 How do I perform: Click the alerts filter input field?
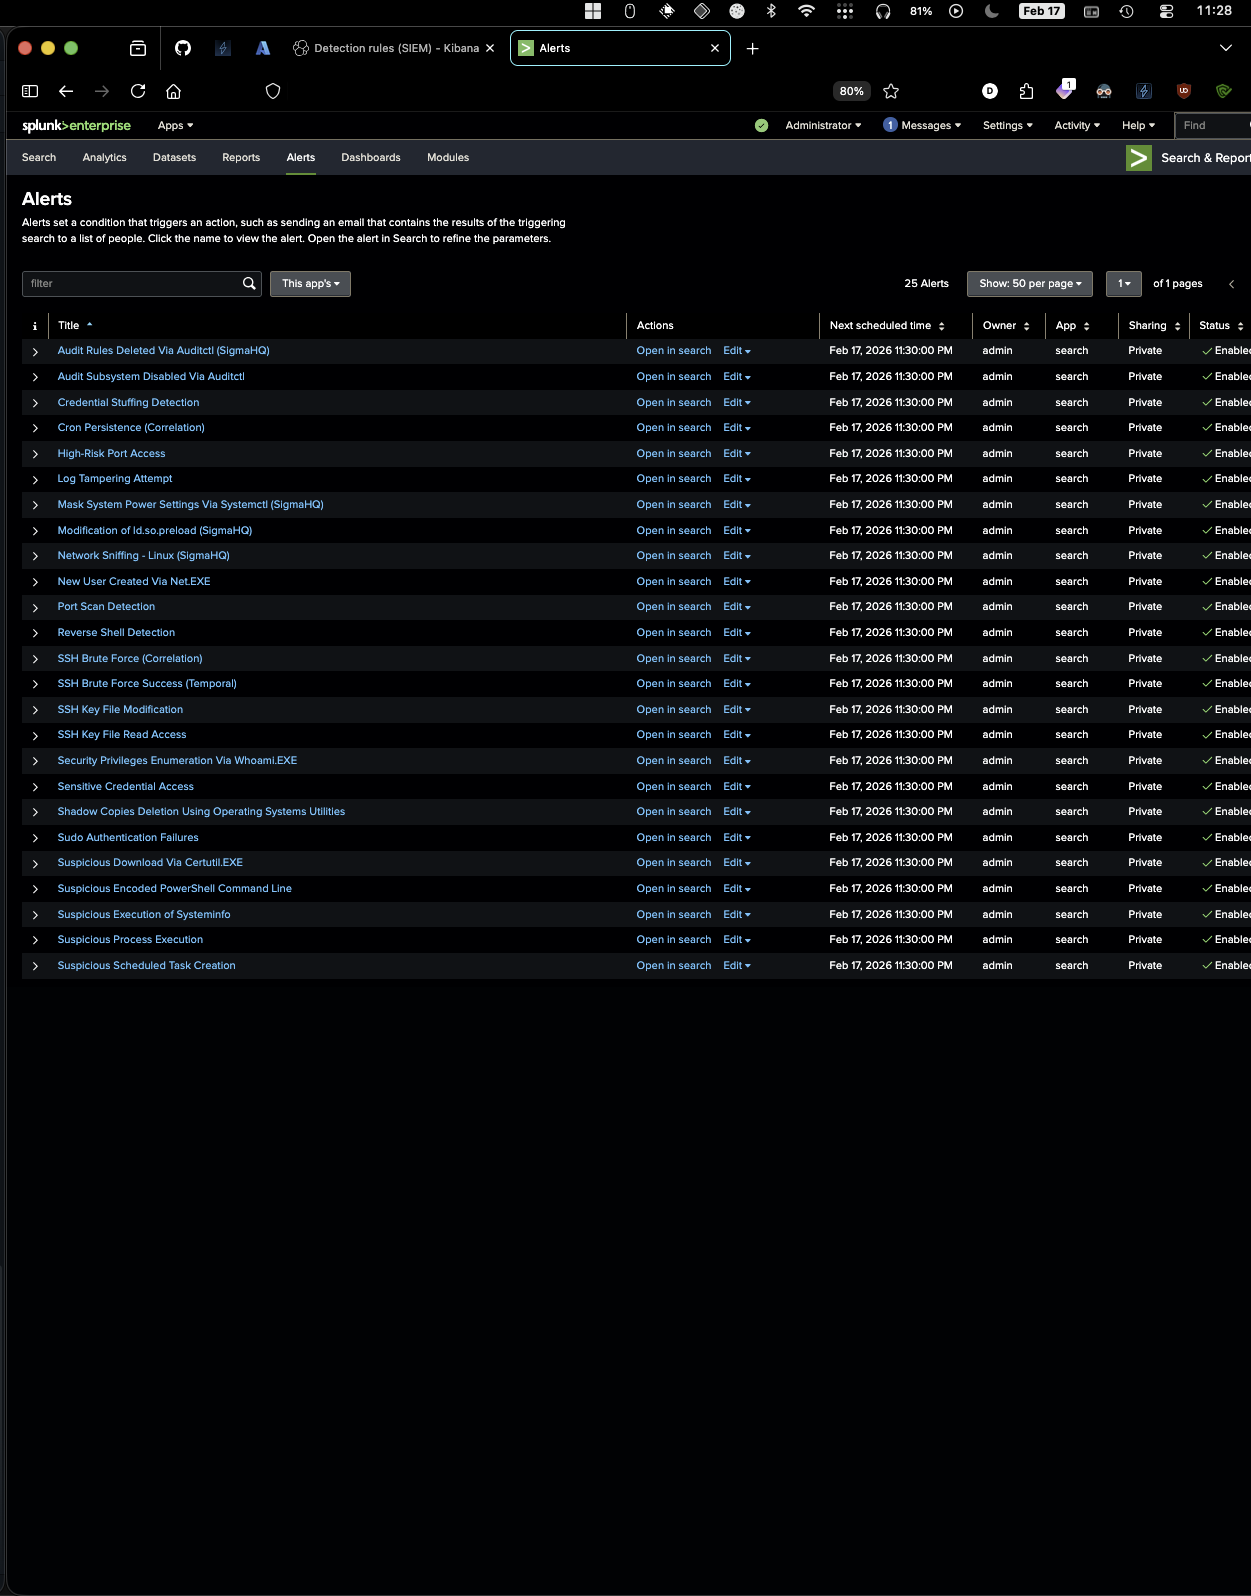pos(130,284)
